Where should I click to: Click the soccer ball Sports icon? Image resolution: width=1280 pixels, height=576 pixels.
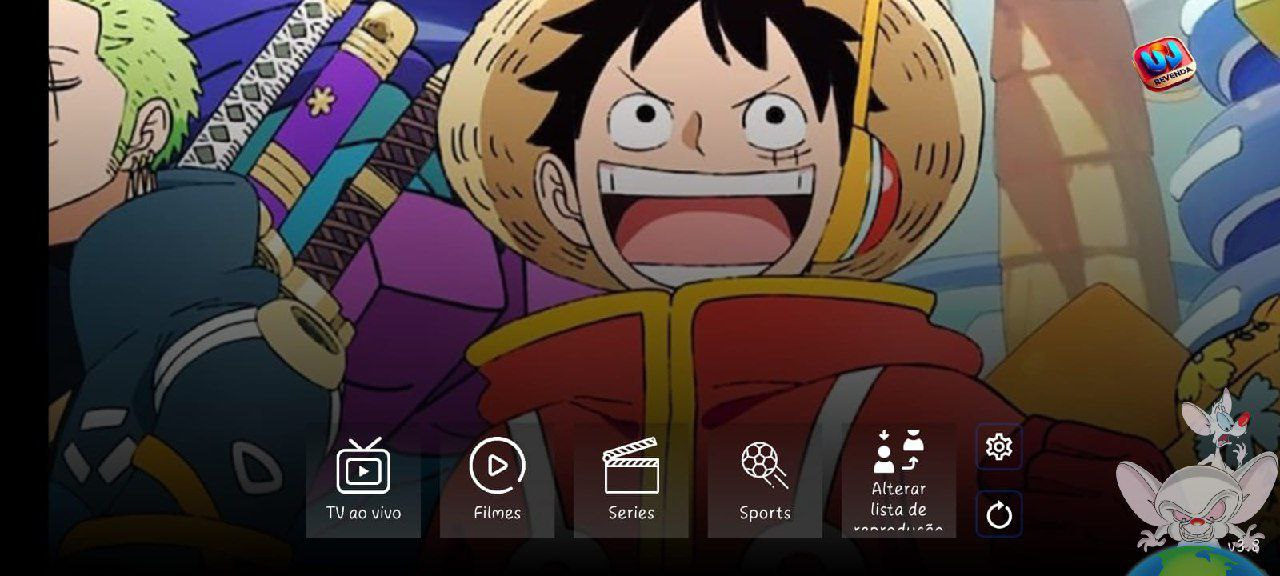click(x=764, y=465)
